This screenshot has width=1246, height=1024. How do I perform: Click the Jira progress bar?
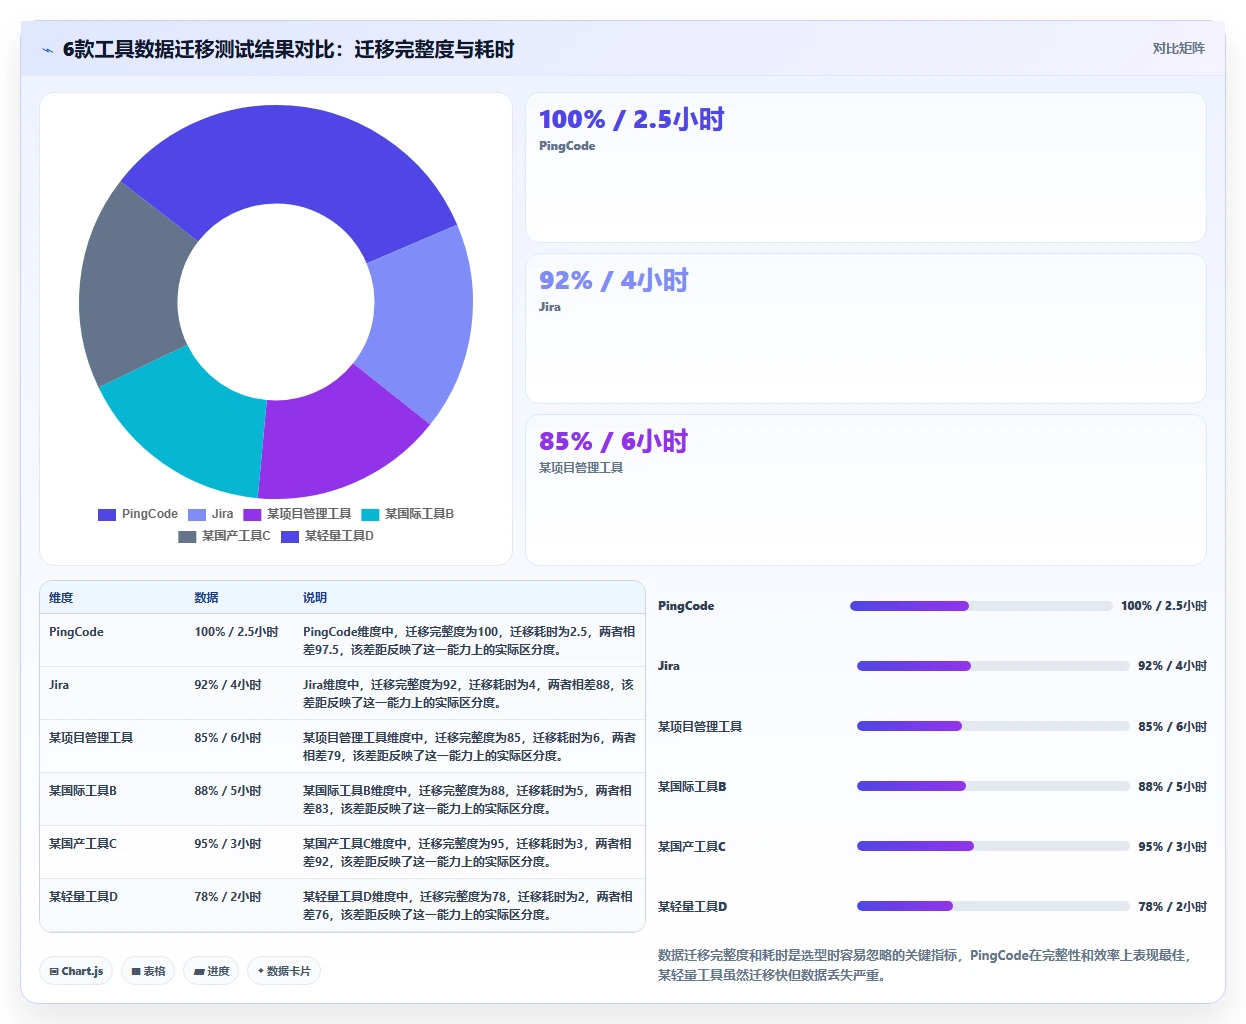tap(993, 666)
